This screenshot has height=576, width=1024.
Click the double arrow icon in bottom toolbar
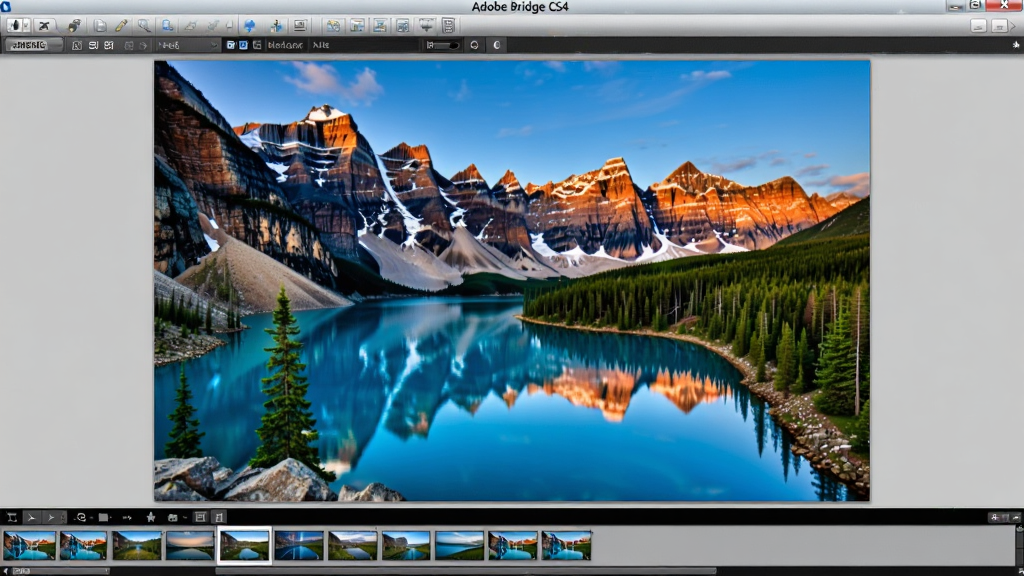[127, 517]
